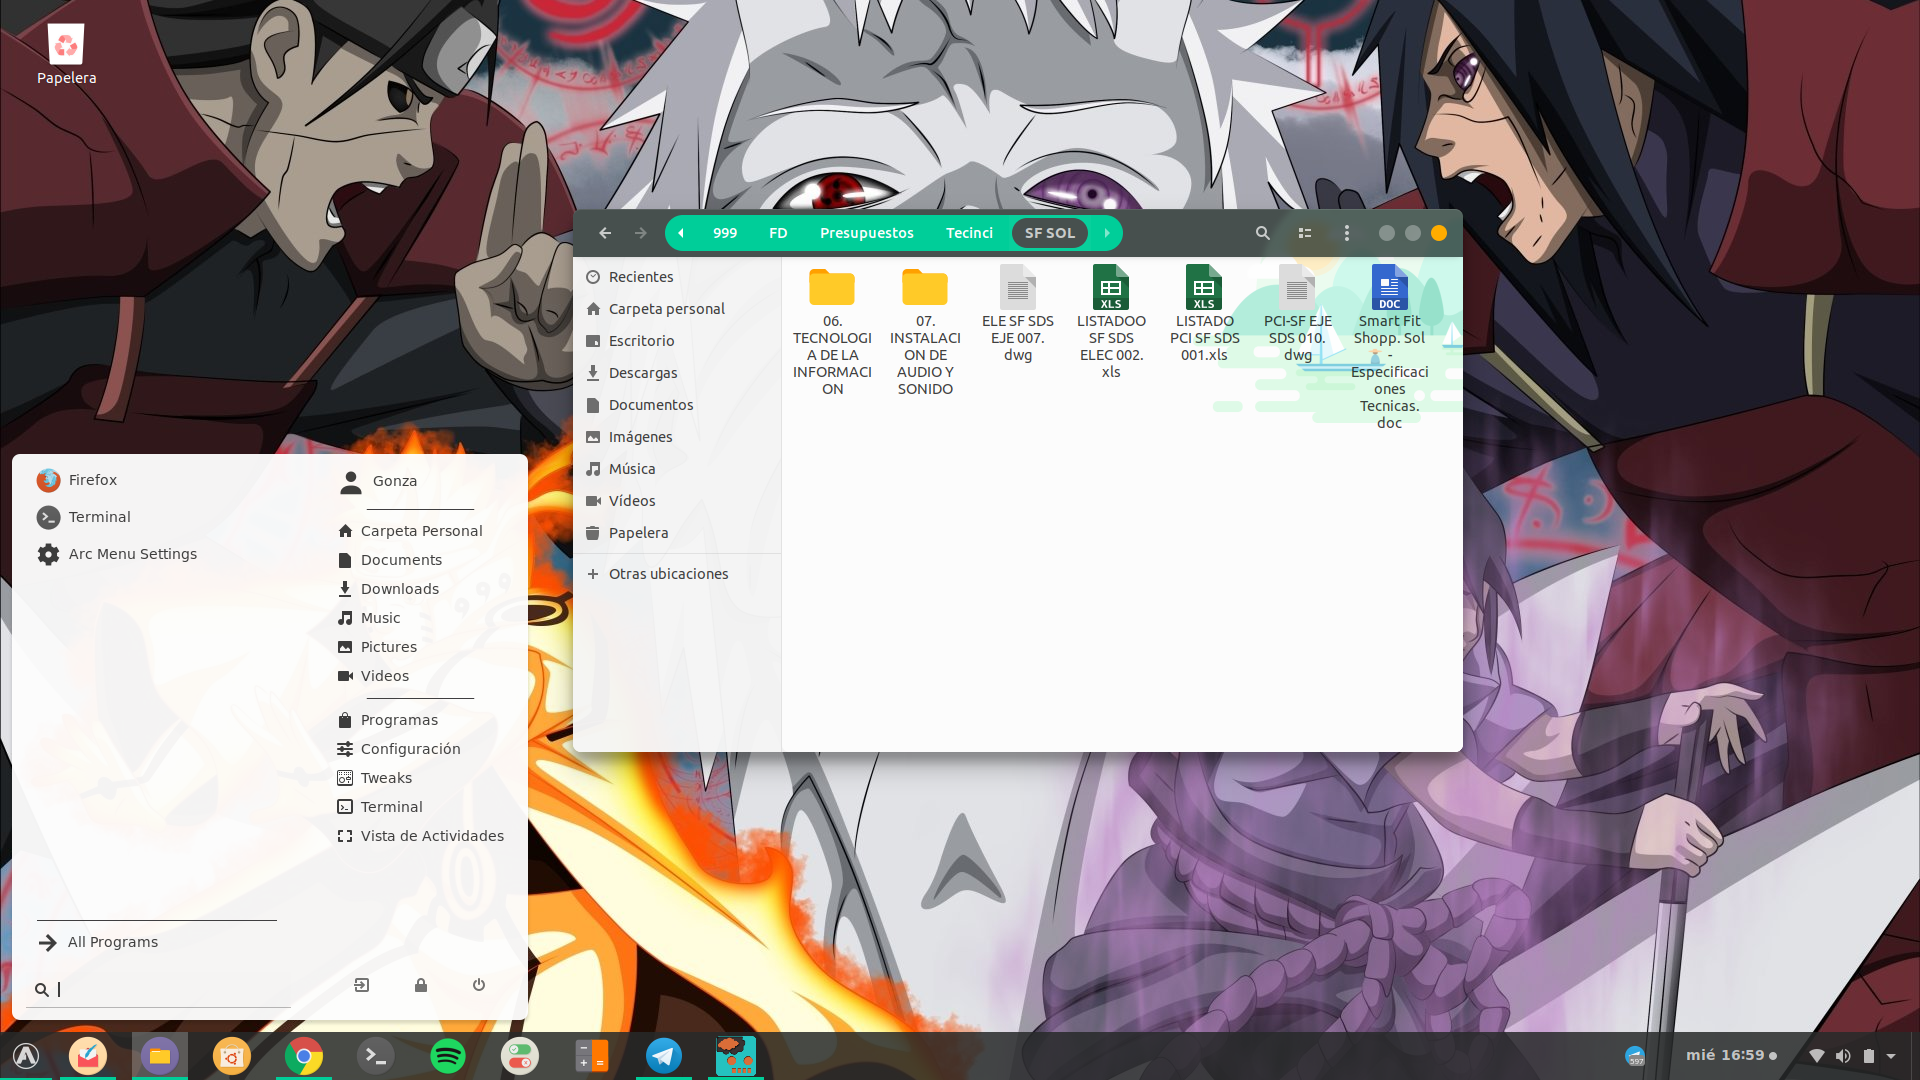Go back with the left arrow button
The width and height of the screenshot is (1920, 1080).
click(x=605, y=233)
